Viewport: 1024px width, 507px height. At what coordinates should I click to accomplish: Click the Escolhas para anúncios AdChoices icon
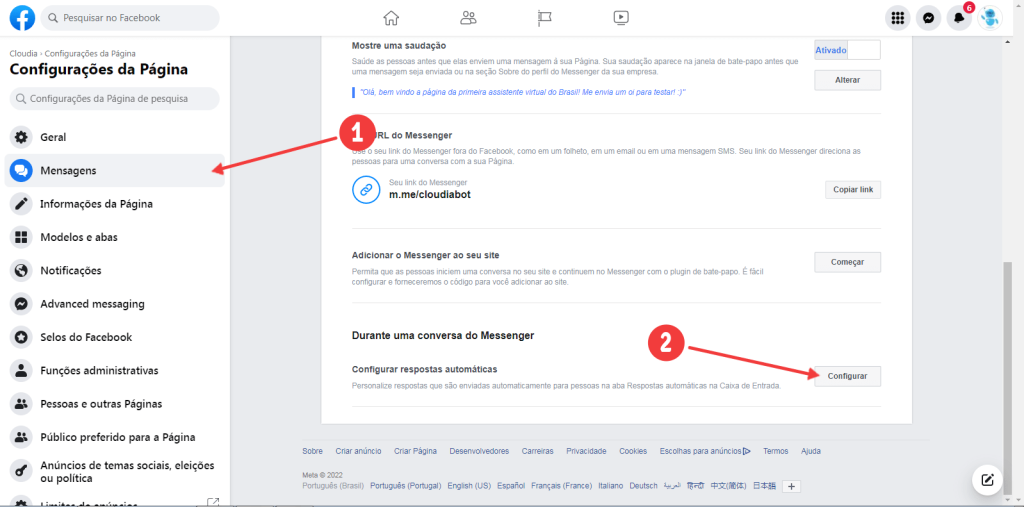click(746, 451)
